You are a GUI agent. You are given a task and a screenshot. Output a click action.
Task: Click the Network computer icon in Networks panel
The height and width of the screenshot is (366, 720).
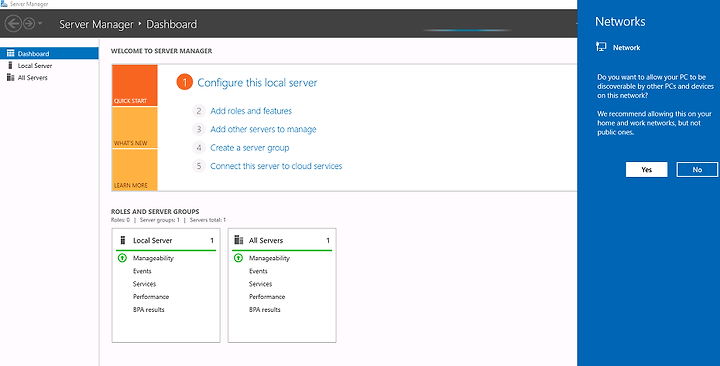point(601,47)
